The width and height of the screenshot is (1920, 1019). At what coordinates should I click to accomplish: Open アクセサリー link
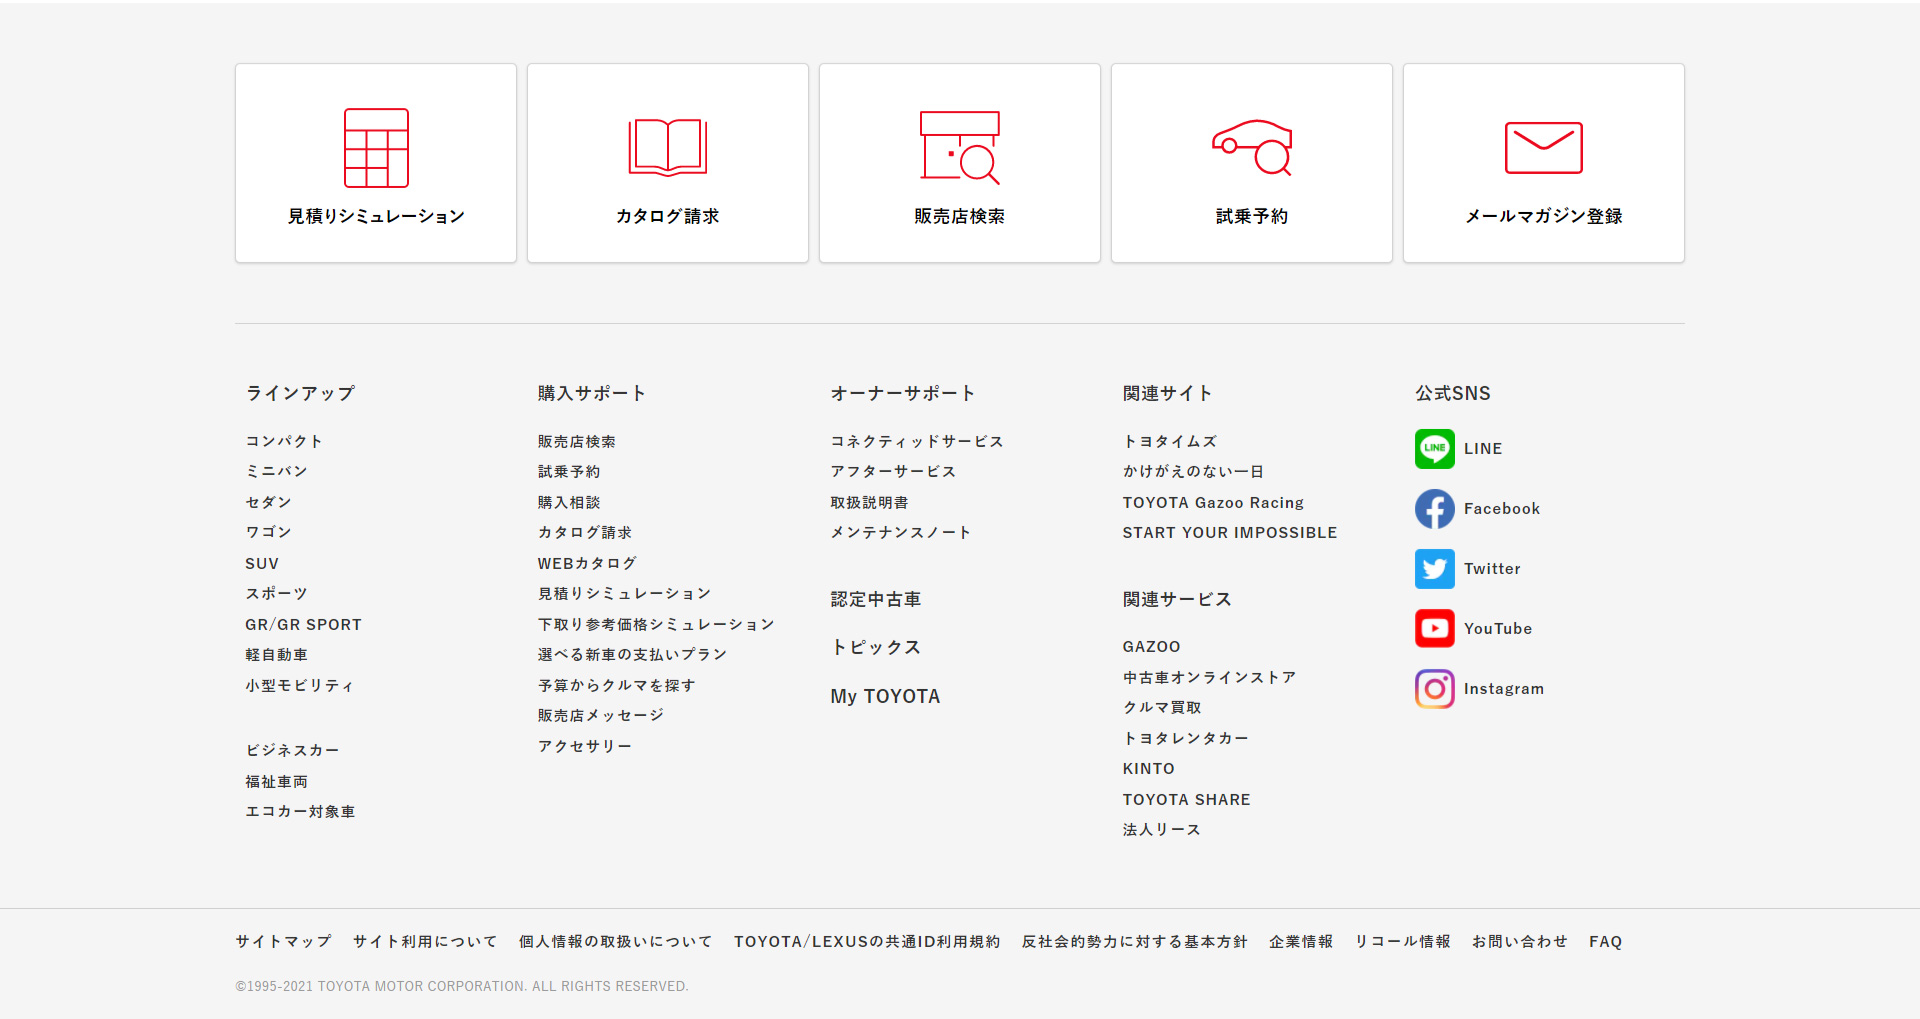click(585, 747)
